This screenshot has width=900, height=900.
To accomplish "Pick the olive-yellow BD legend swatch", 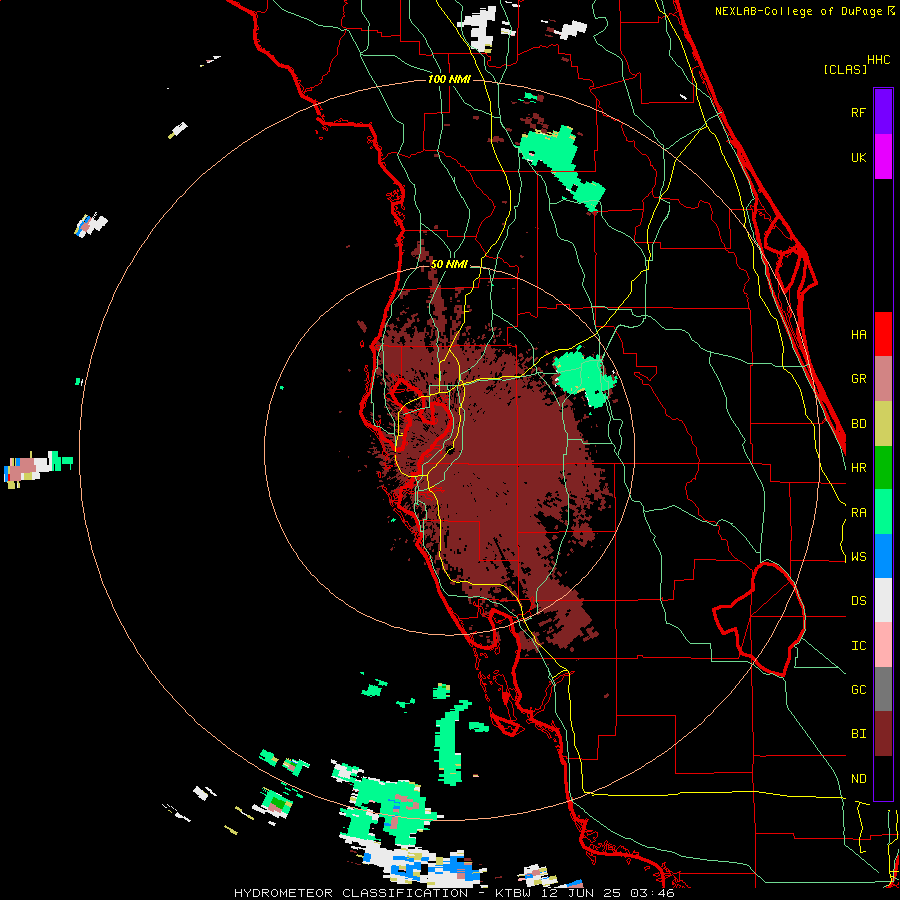I will click(883, 423).
